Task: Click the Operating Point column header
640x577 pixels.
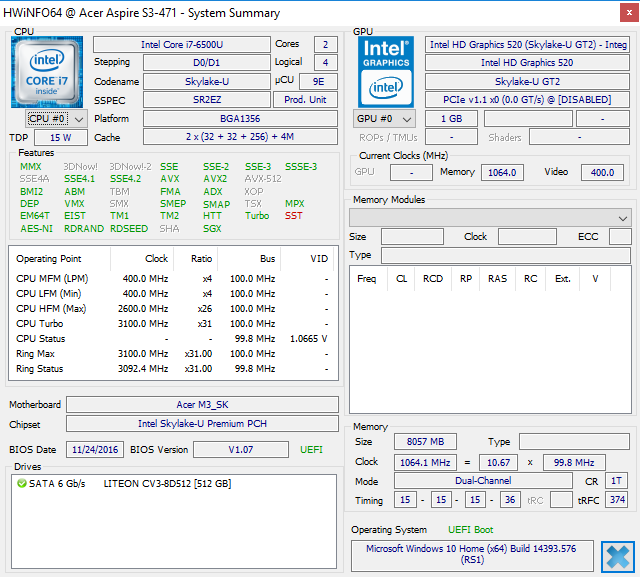Action: [x=50, y=259]
